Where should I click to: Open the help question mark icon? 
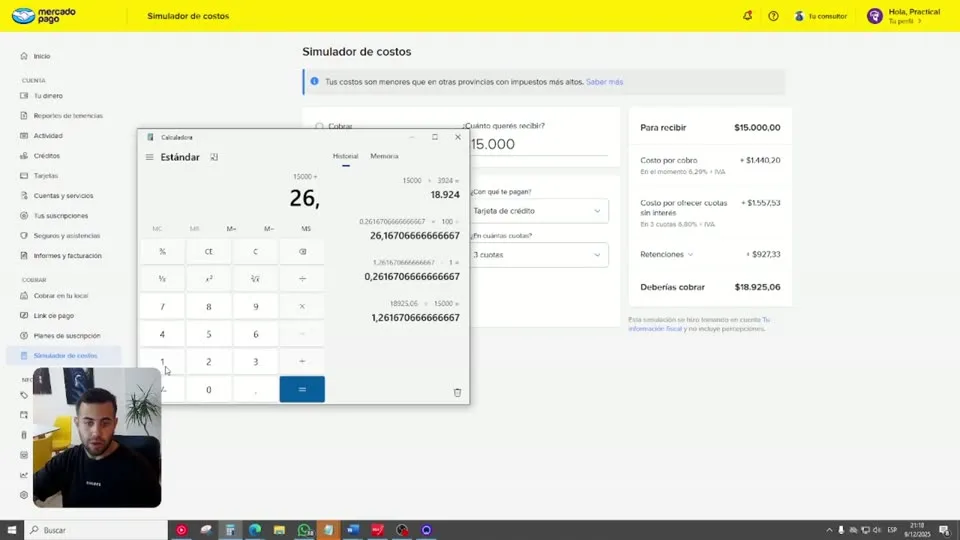773,16
